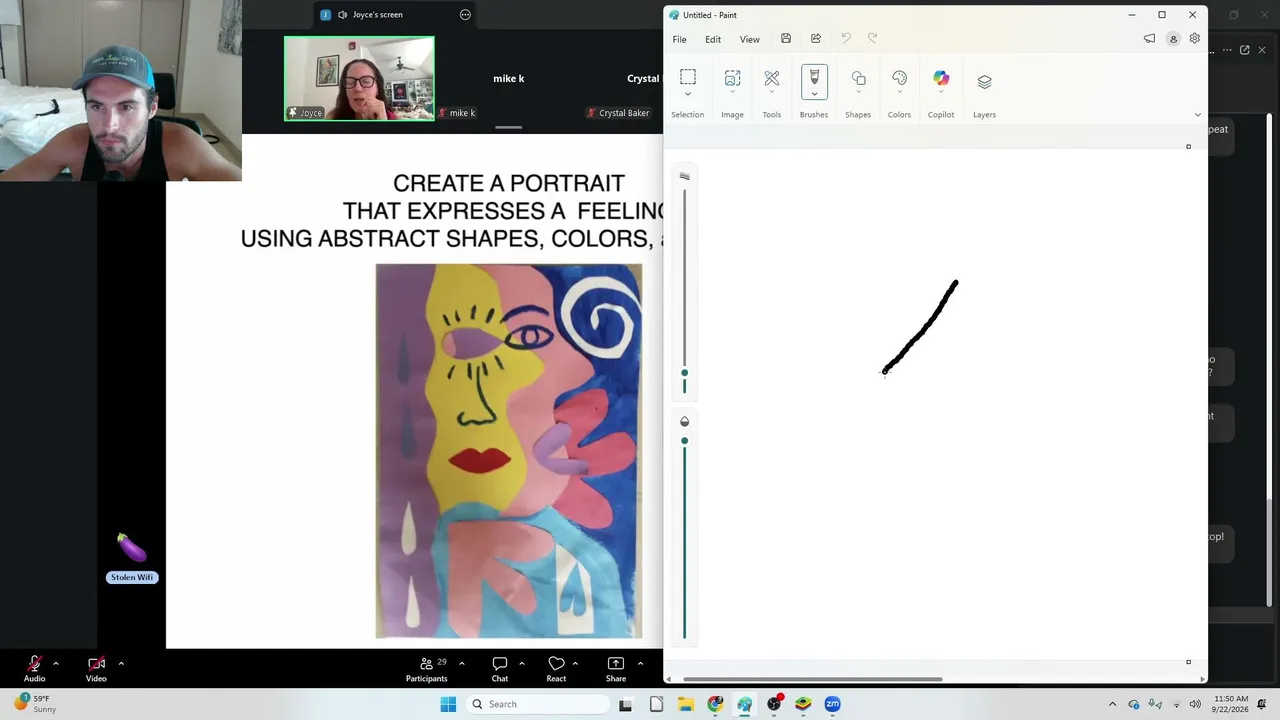Expand audio options caret in Zoom
Image resolution: width=1280 pixels, height=720 pixels.
[x=56, y=663]
